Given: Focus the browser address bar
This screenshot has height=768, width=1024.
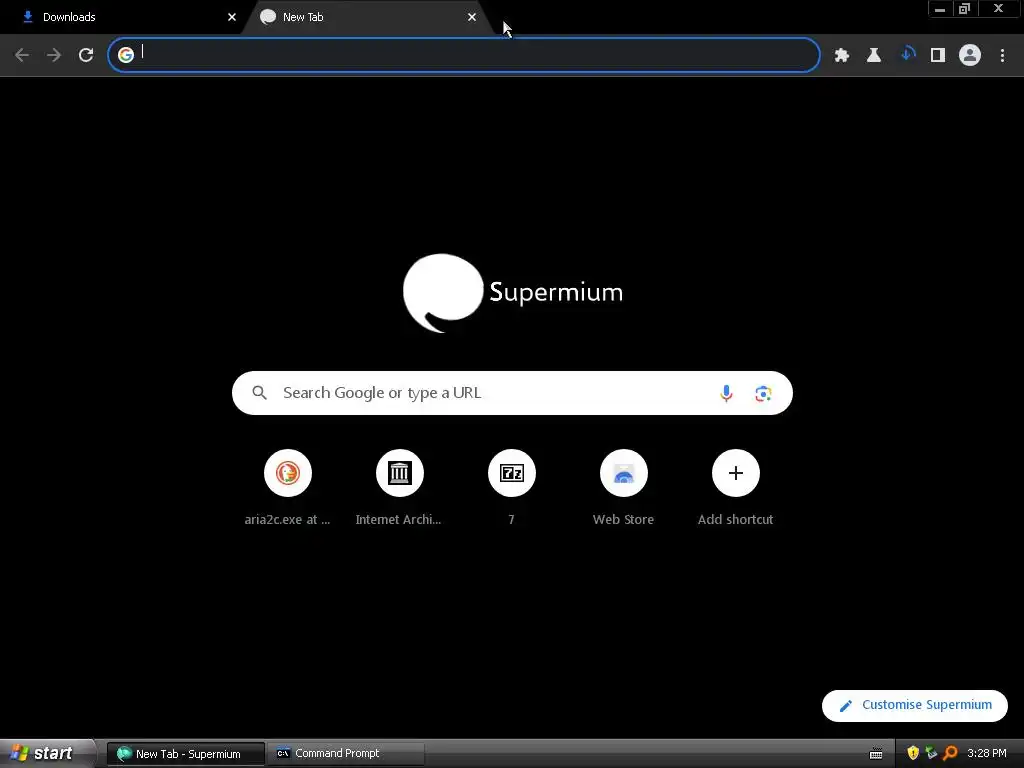Looking at the screenshot, I should 464,55.
